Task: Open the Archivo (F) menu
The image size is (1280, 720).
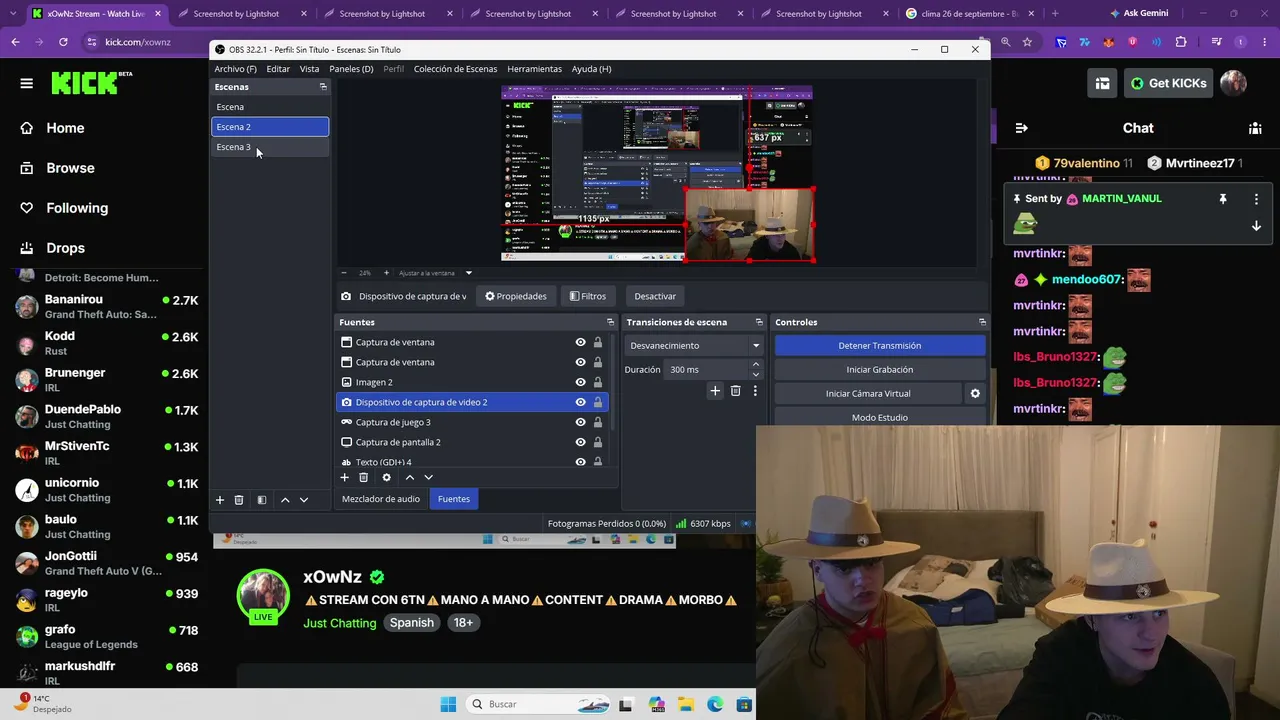Action: (x=235, y=69)
